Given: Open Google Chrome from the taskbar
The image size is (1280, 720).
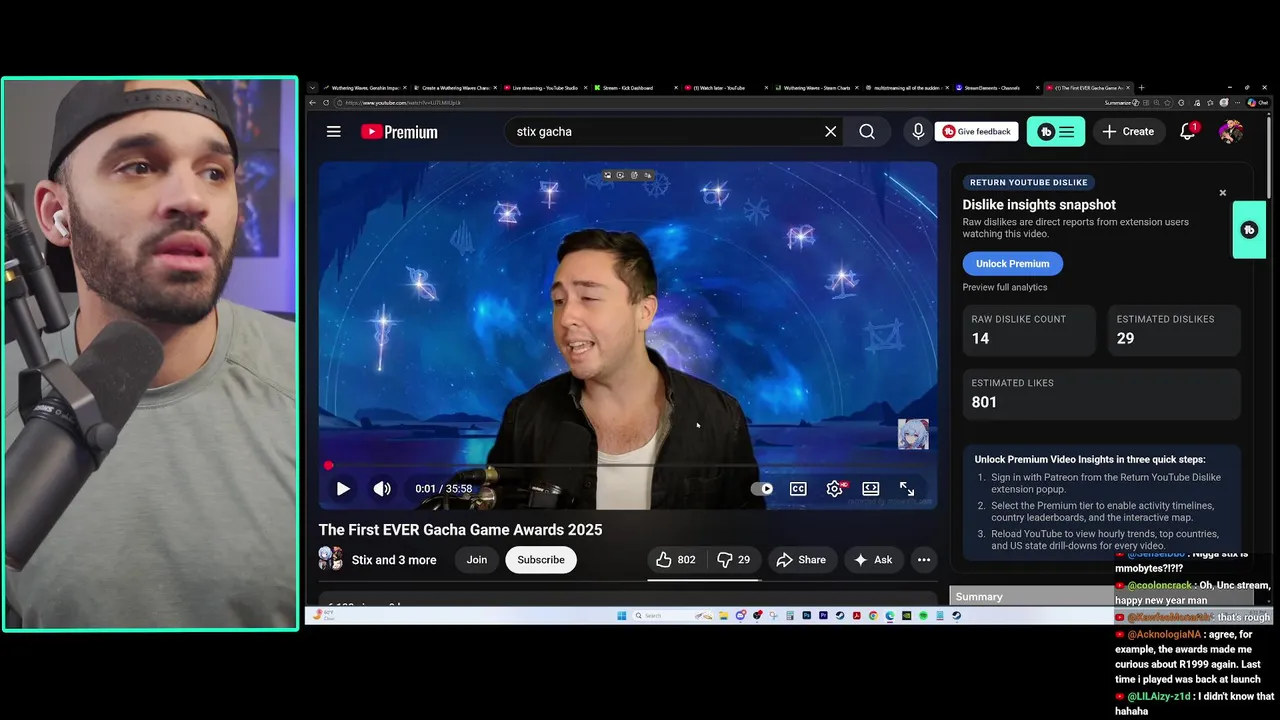Looking at the screenshot, I should coord(873,616).
